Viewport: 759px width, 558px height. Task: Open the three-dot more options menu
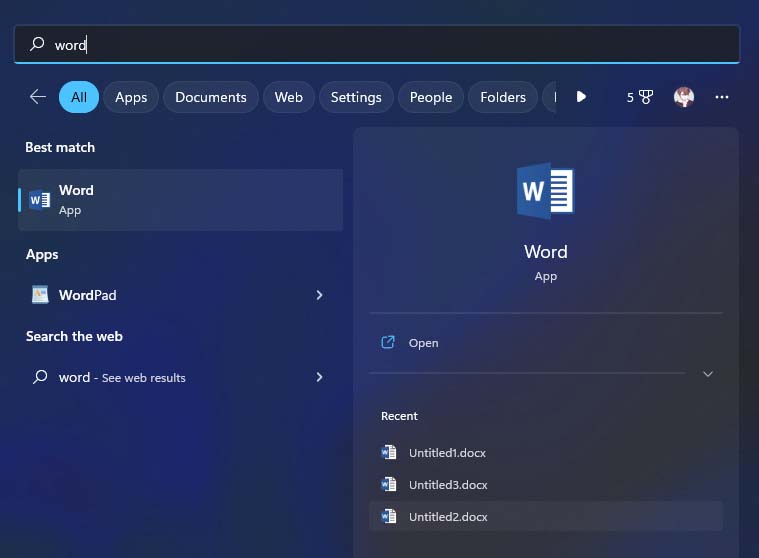click(722, 97)
